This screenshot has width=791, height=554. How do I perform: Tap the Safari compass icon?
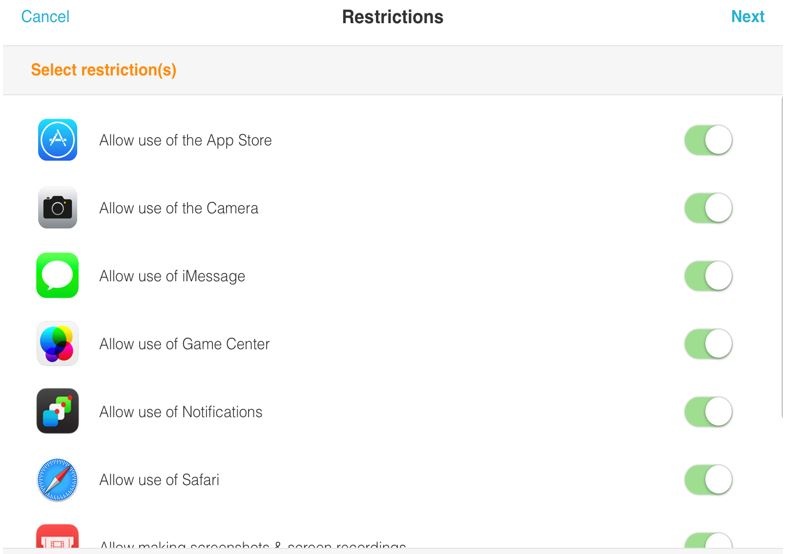click(57, 480)
